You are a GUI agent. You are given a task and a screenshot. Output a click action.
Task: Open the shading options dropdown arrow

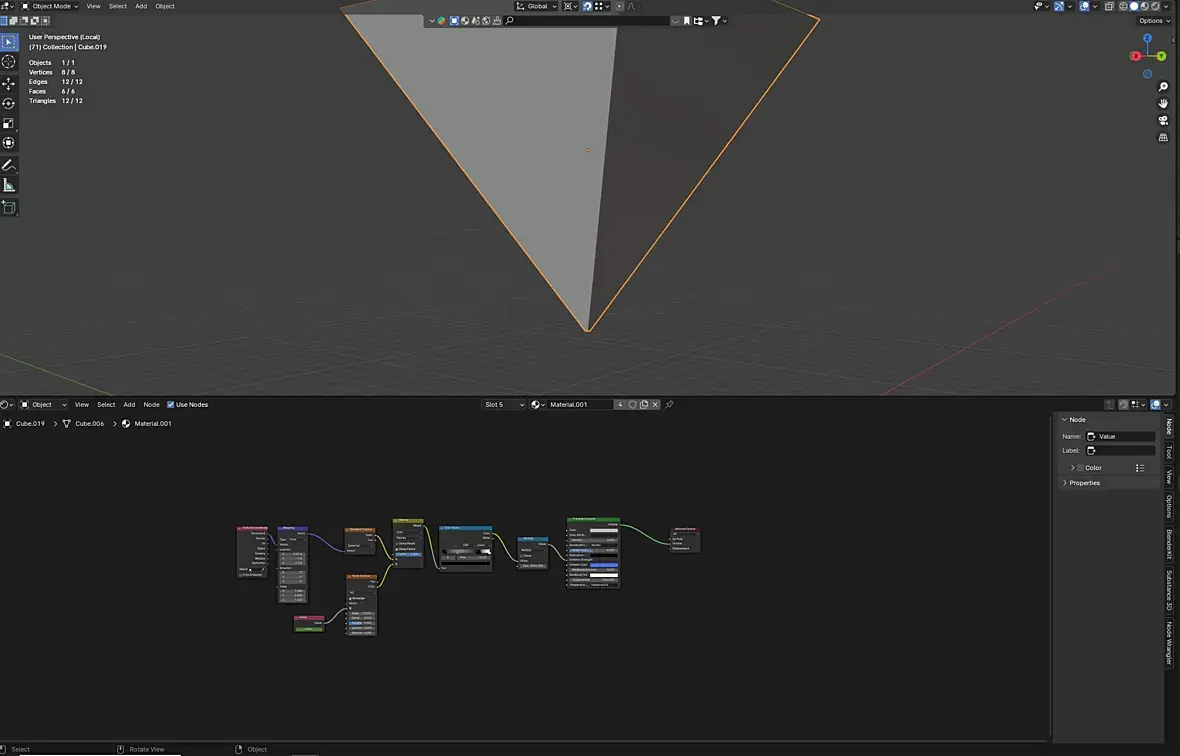click(1166, 6)
